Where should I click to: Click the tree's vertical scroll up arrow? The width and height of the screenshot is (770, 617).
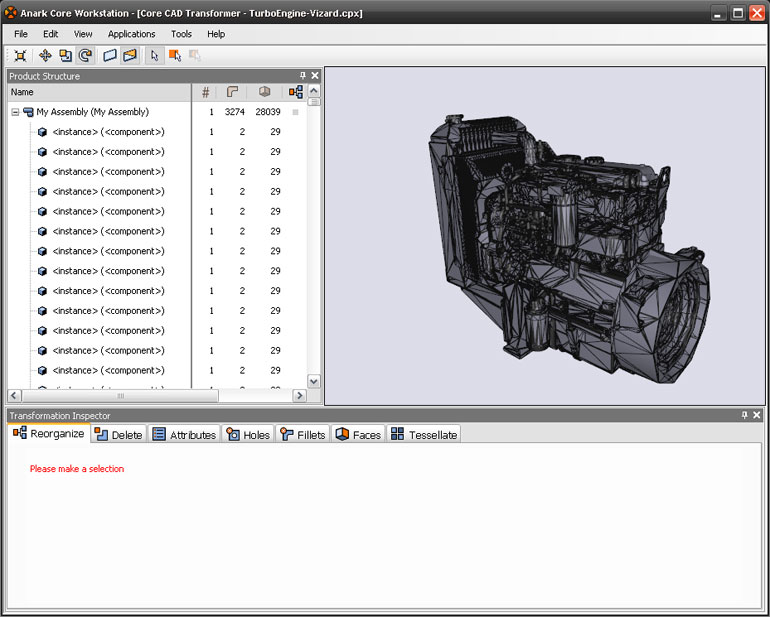pyautogui.click(x=314, y=91)
